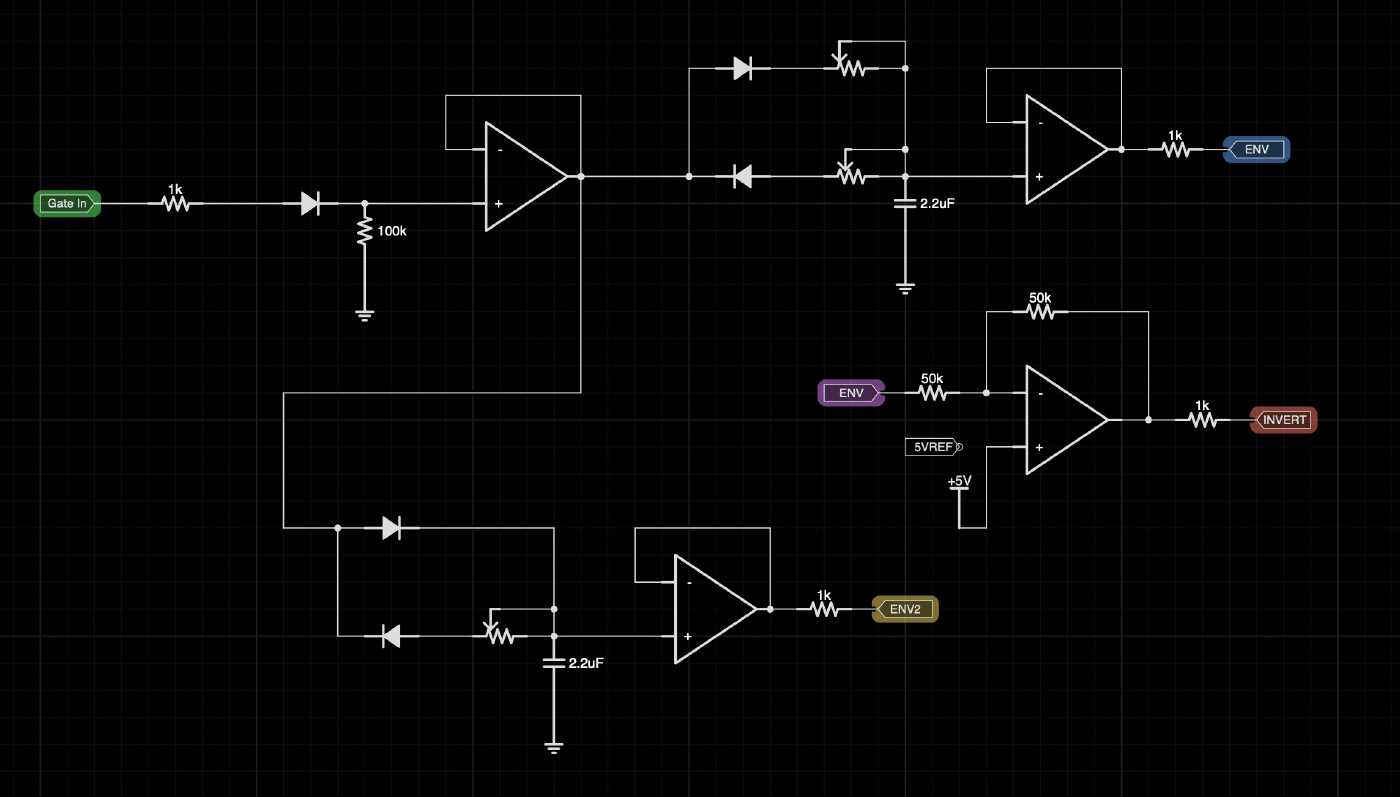1400x797 pixels.
Task: Select the green Gate In port
Action: (68, 204)
